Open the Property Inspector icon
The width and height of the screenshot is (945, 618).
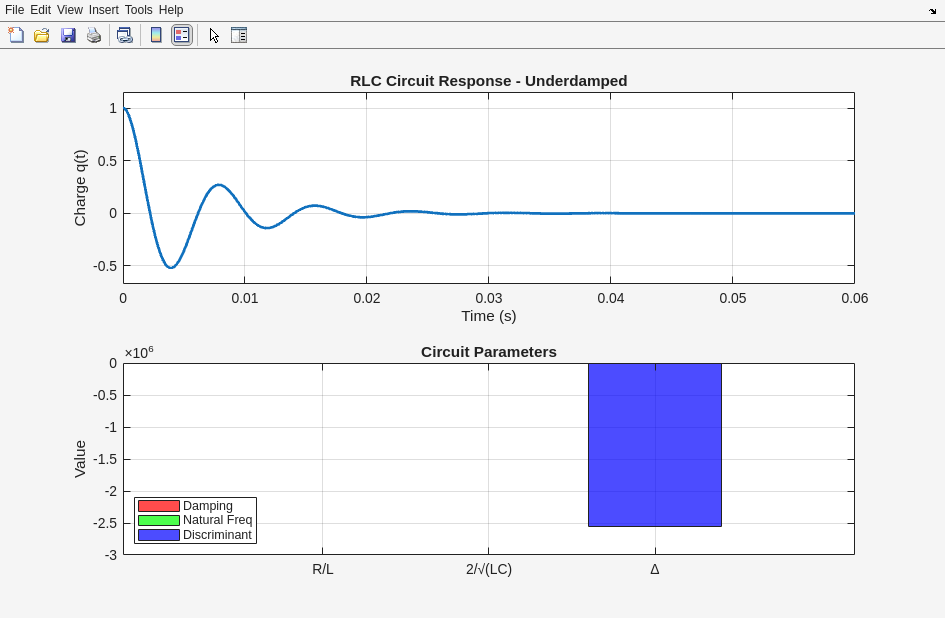(239, 35)
